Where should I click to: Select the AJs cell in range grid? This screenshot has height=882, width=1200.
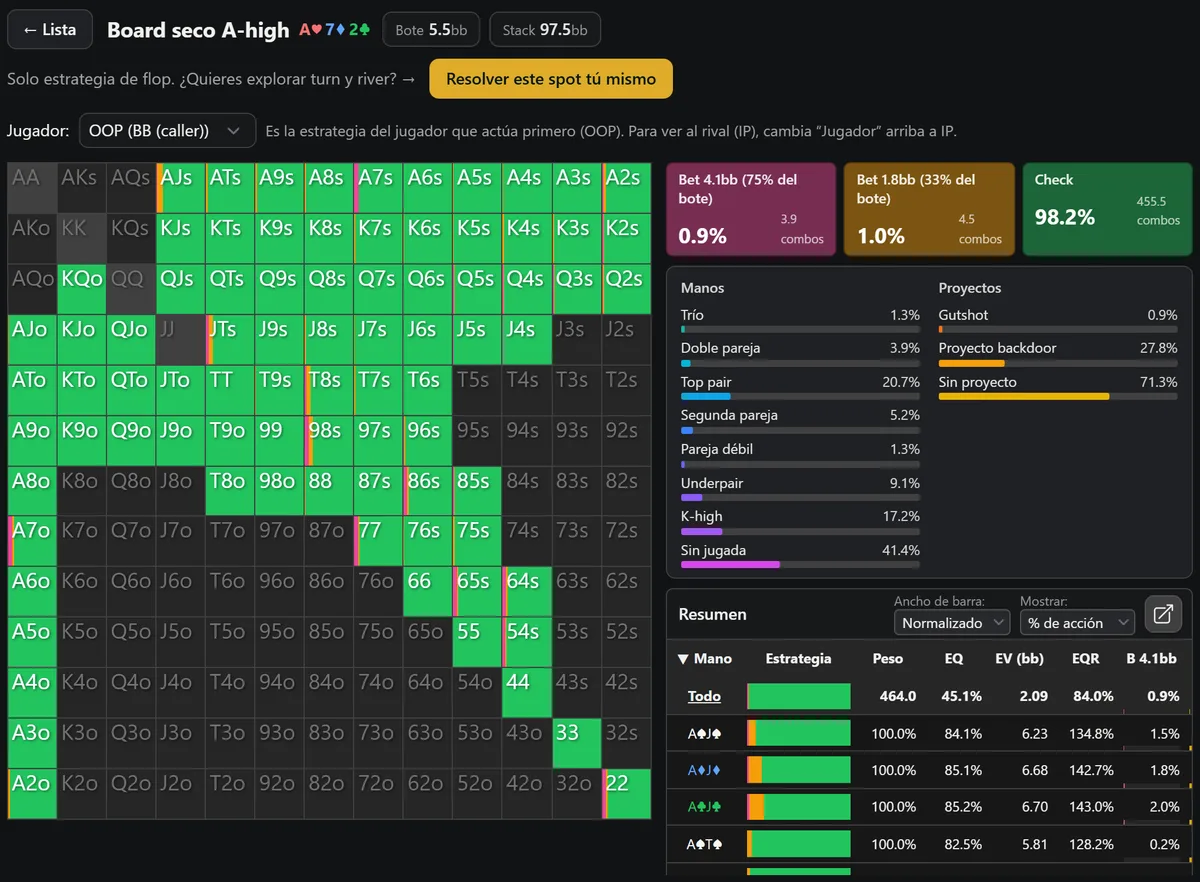tap(181, 187)
